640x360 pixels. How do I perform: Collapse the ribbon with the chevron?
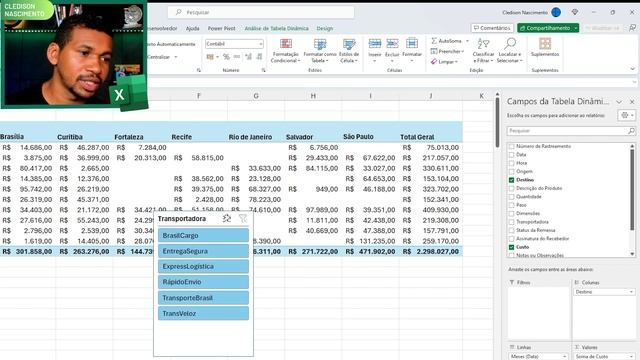click(x=632, y=69)
